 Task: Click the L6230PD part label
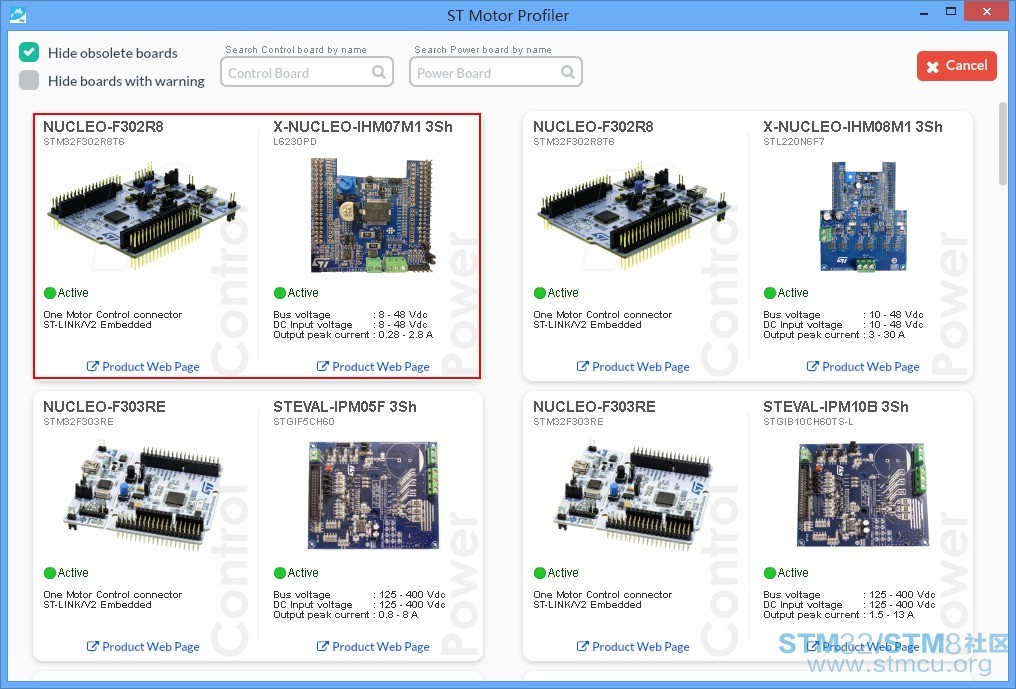(295, 142)
